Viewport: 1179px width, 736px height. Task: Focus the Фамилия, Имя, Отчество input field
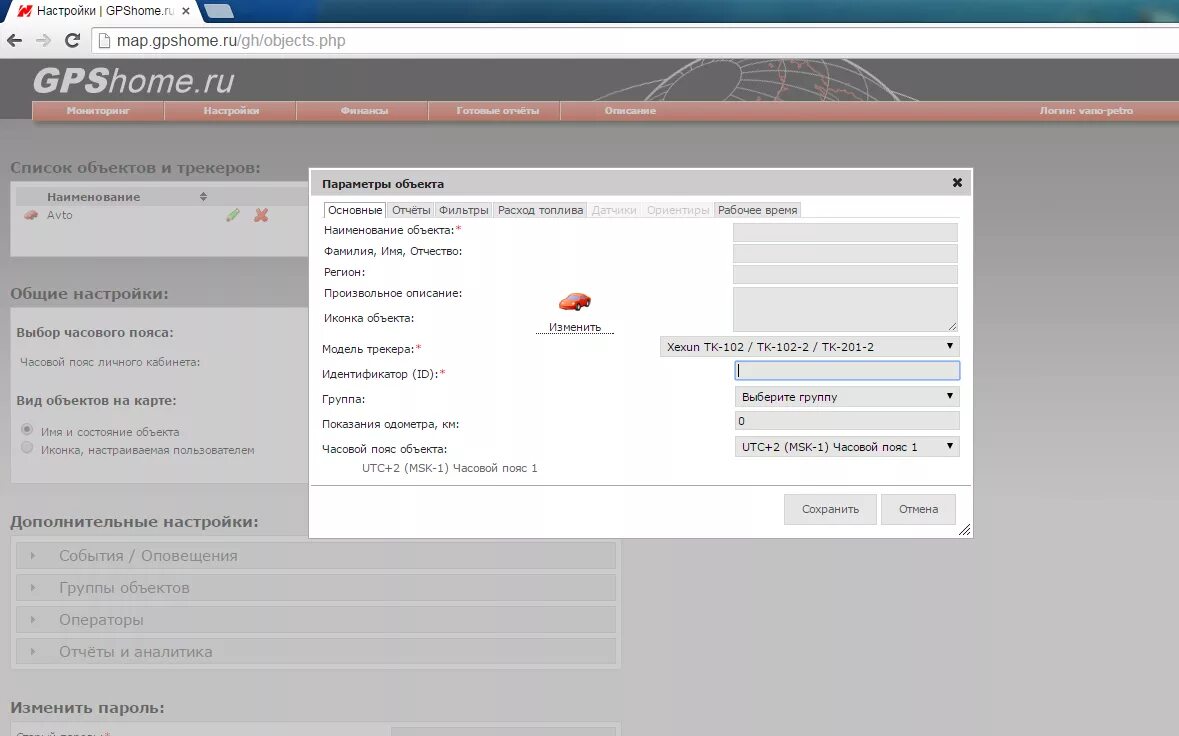click(845, 253)
